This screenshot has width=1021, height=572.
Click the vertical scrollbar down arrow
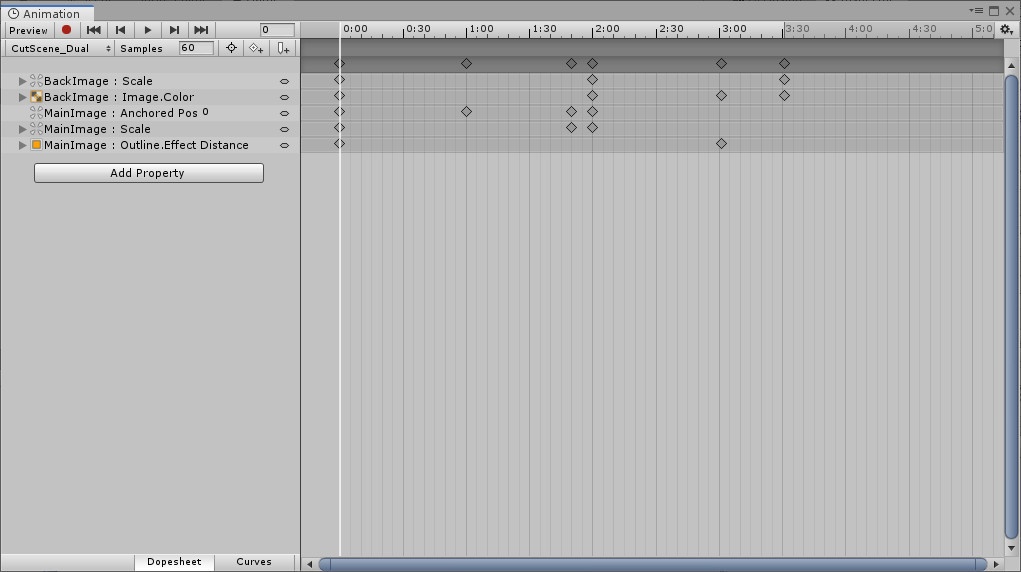click(x=1011, y=549)
